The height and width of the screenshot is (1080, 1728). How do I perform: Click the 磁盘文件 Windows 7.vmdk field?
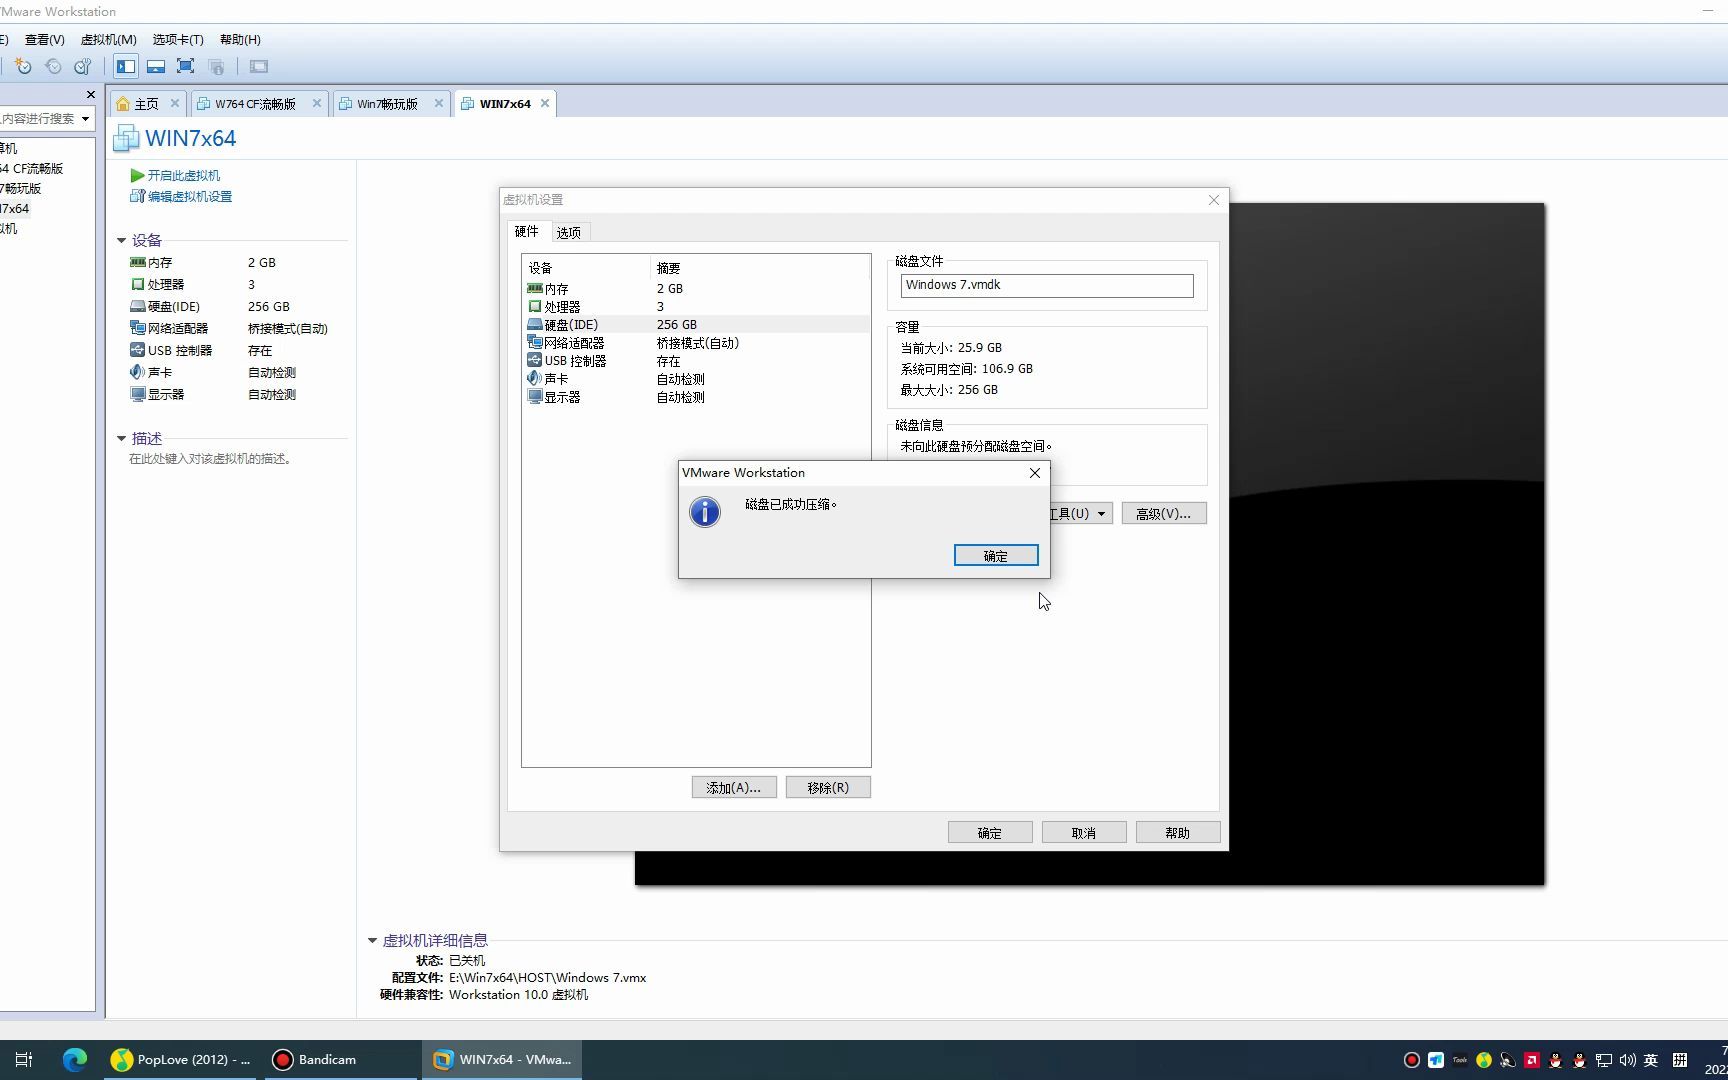[1047, 286]
